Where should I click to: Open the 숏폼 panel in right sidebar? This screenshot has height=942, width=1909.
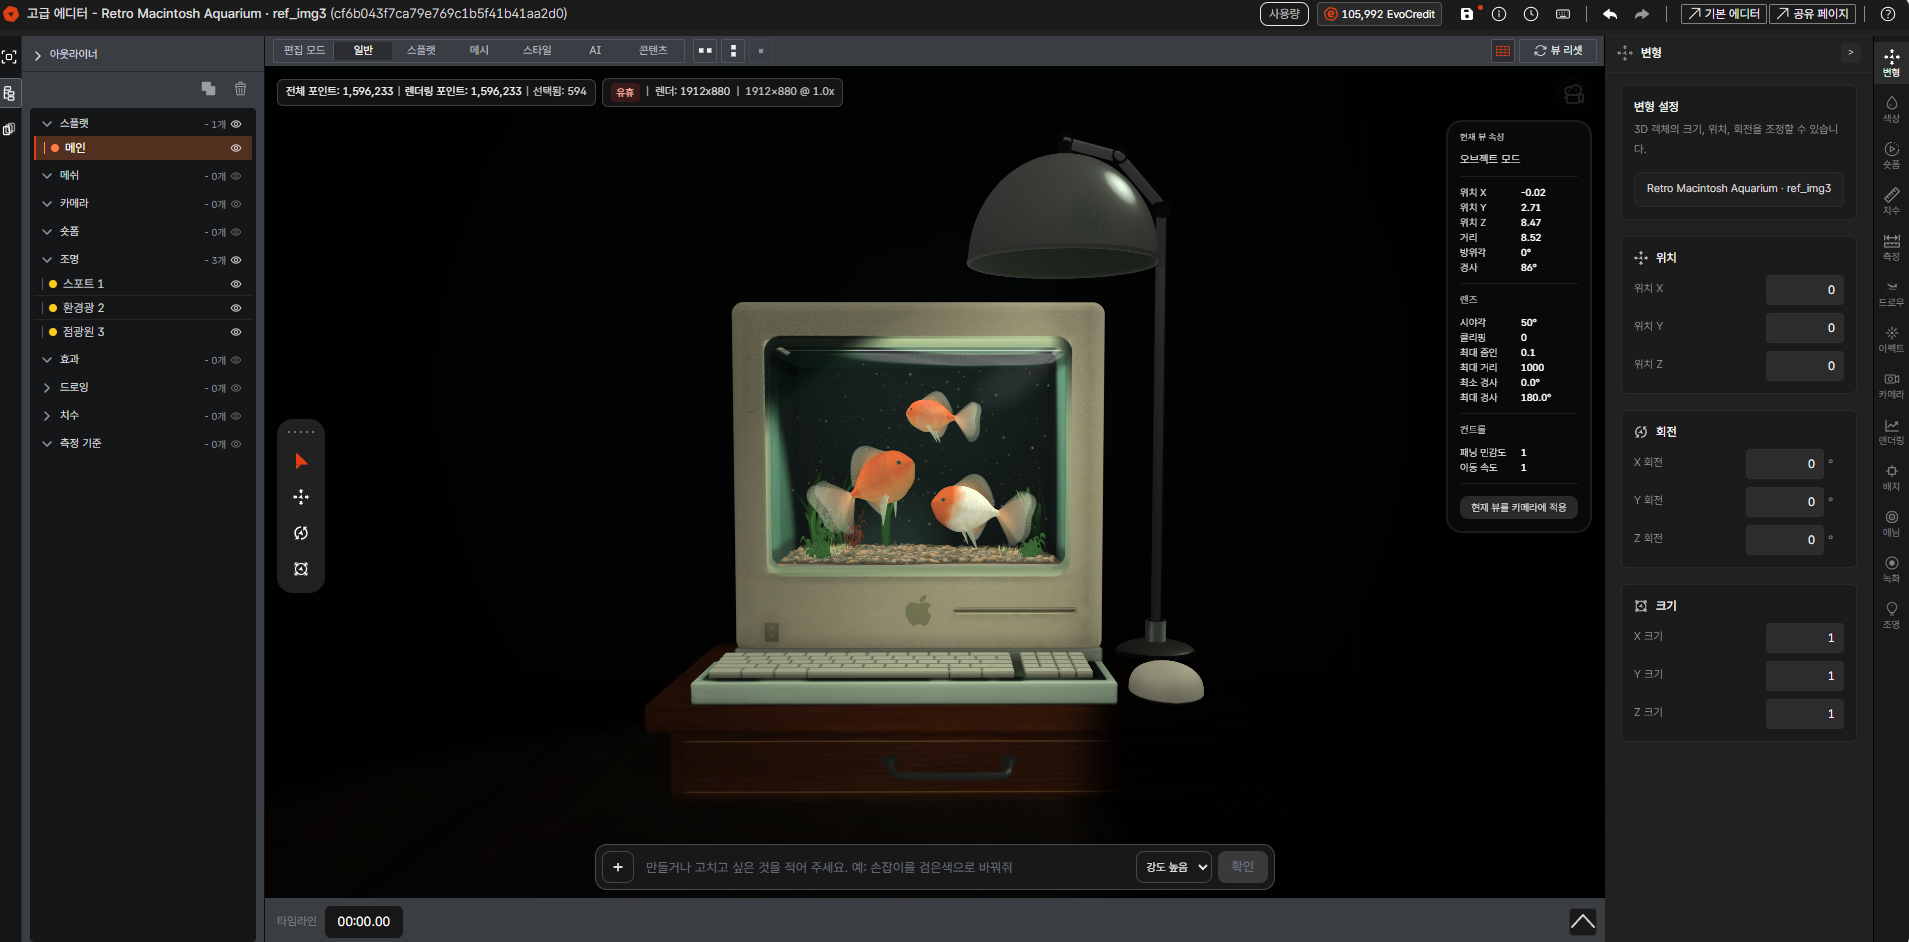click(x=1891, y=155)
